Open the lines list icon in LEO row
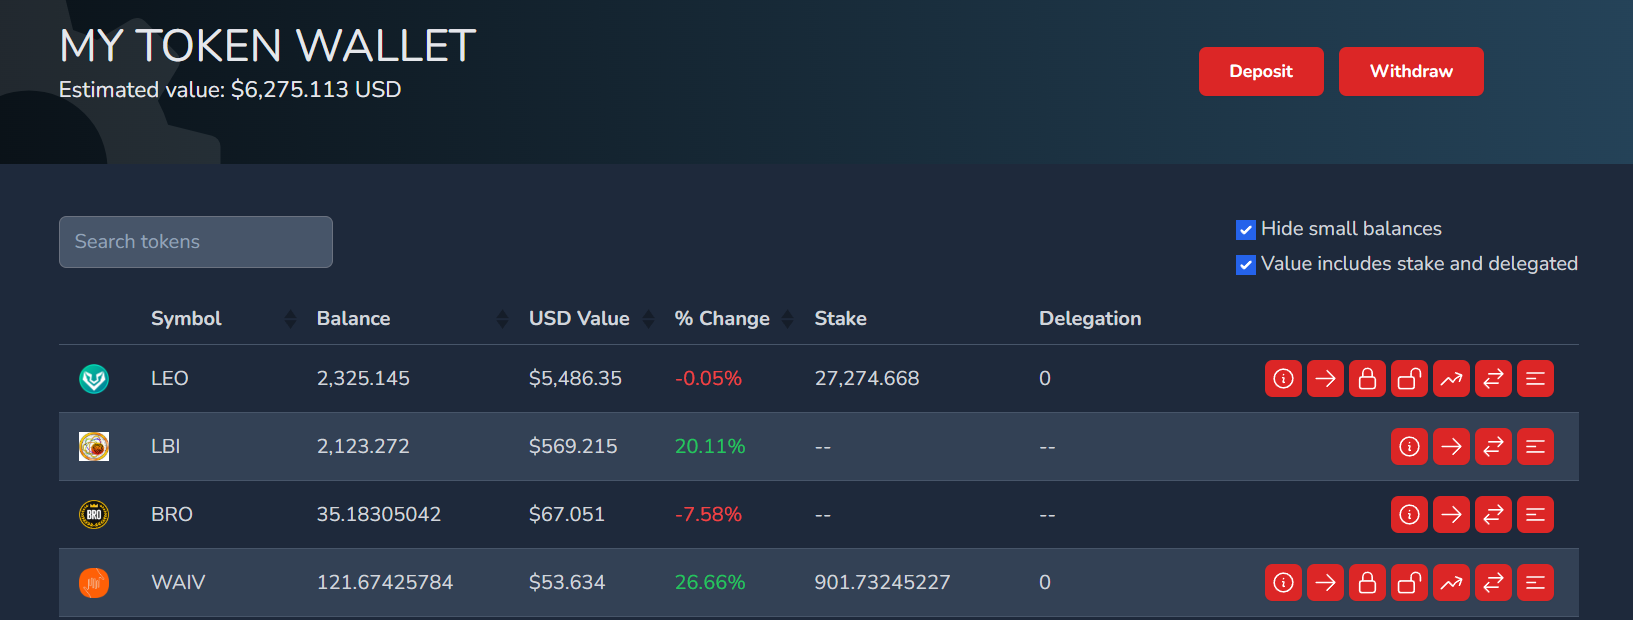 pyautogui.click(x=1535, y=379)
